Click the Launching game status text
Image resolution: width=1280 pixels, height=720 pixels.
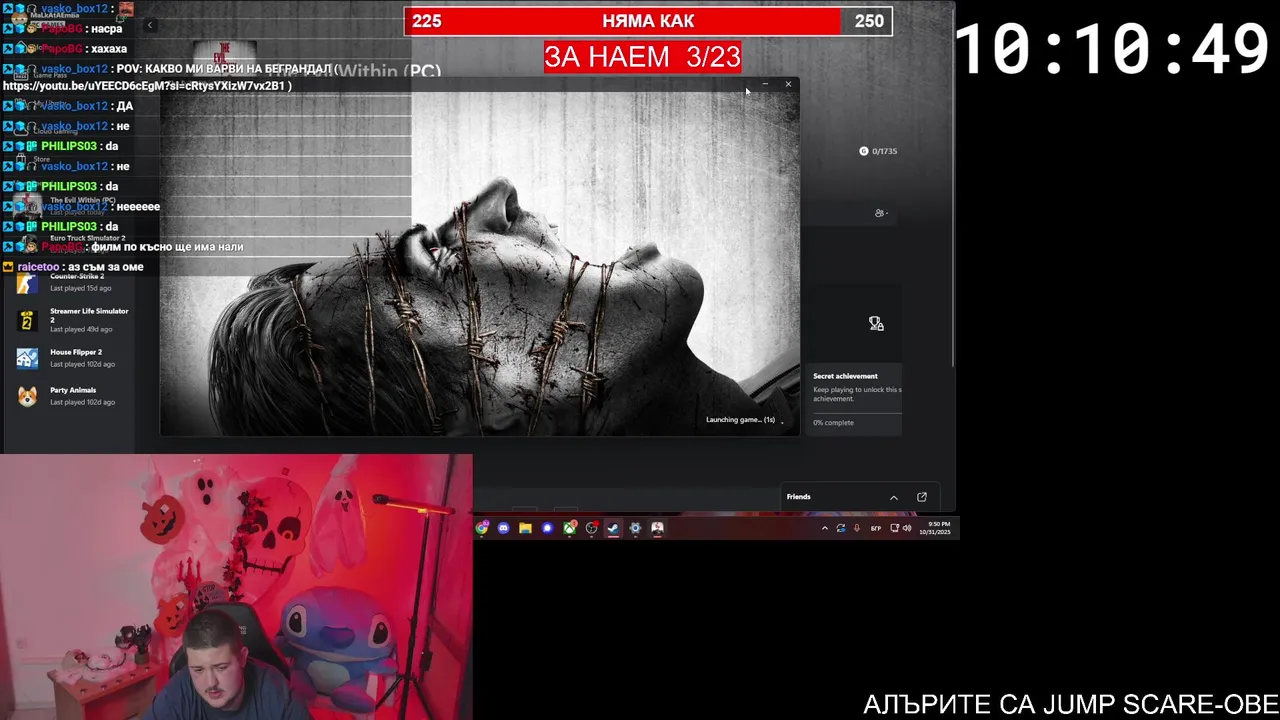(740, 420)
